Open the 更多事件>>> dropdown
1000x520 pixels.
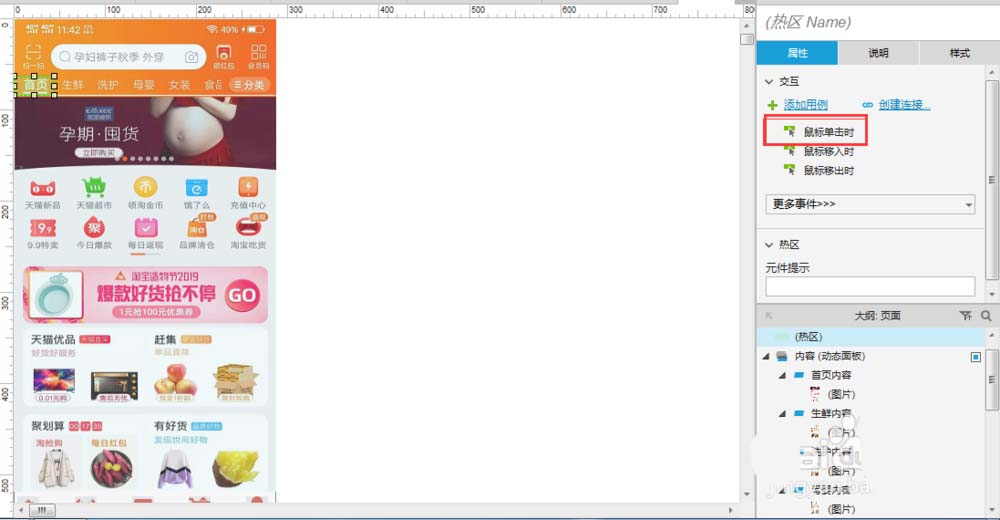(870, 204)
